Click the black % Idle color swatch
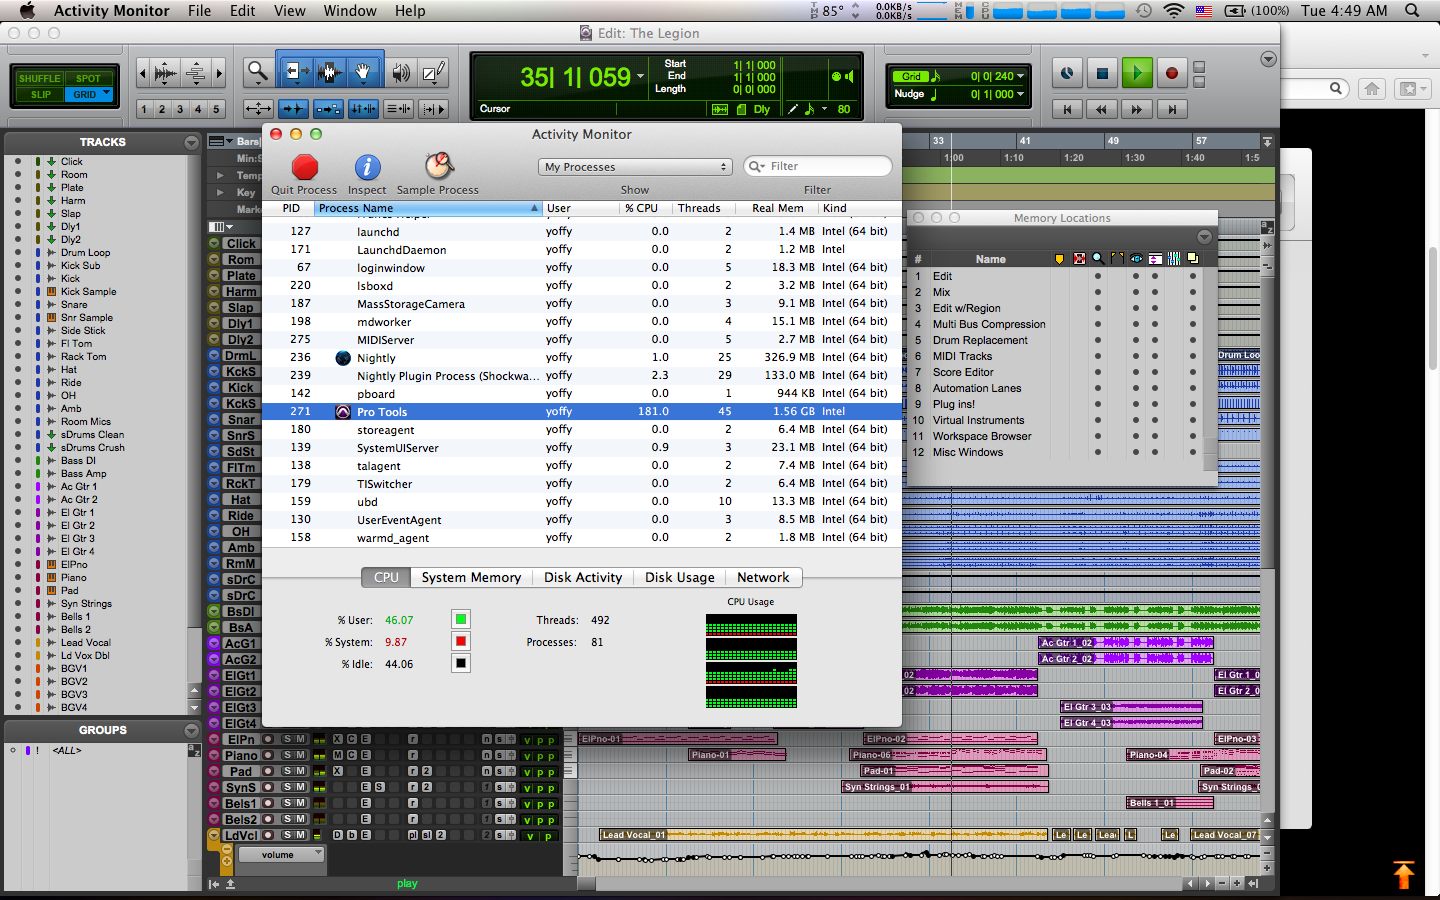1440x900 pixels. [461, 664]
